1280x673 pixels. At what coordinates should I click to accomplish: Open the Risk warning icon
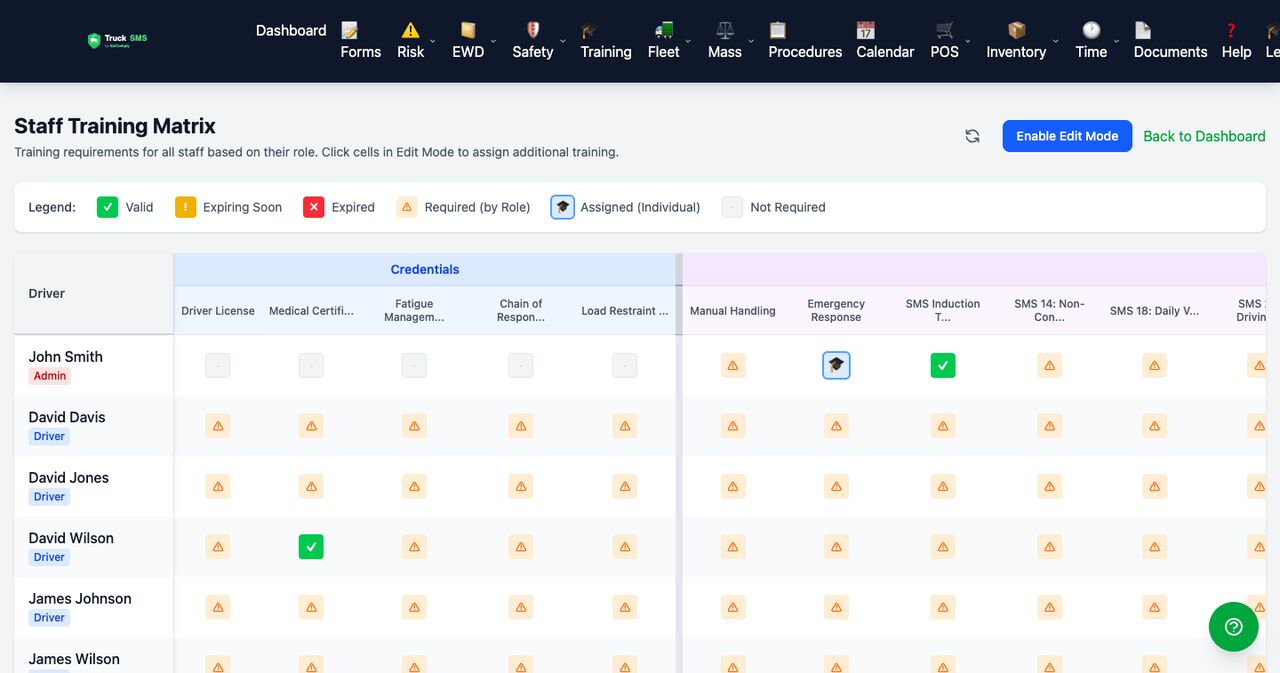(x=411, y=30)
